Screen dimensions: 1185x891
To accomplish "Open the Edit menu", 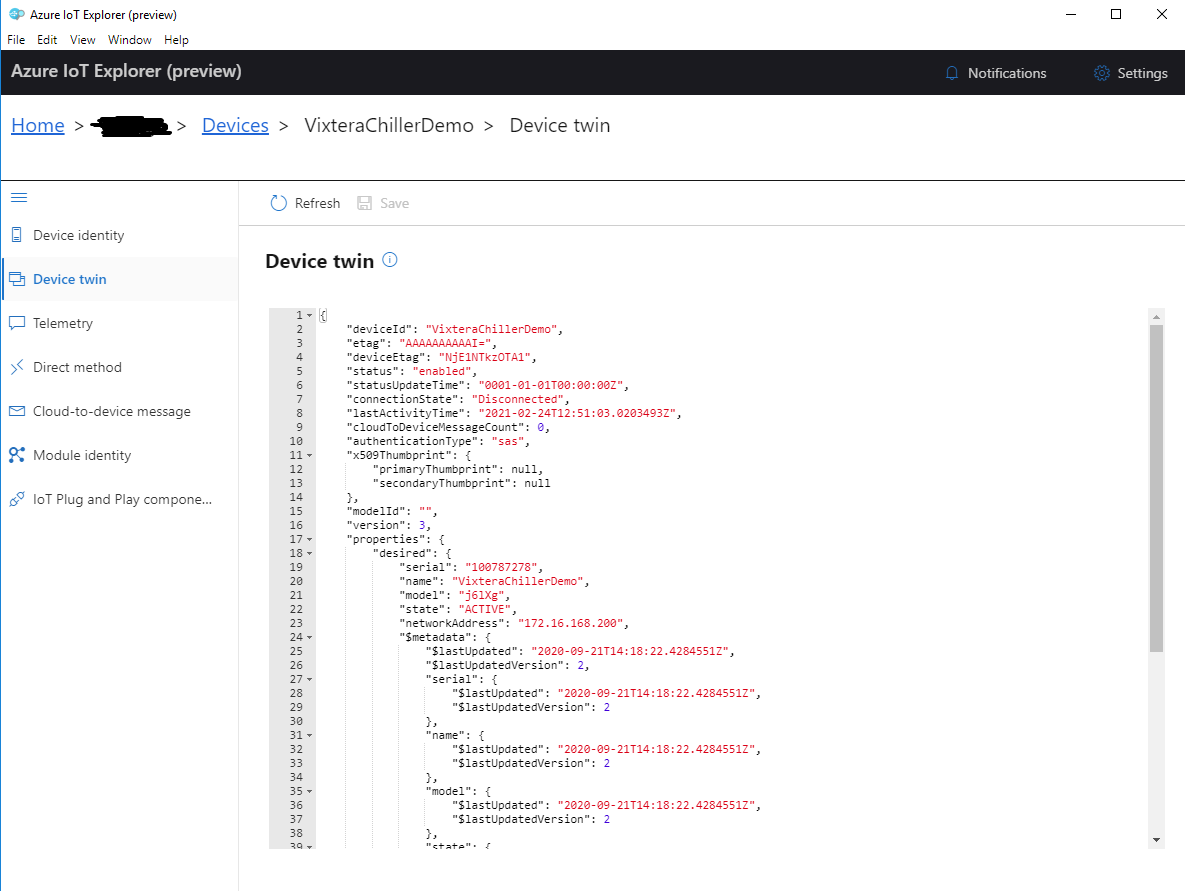I will click(47, 40).
